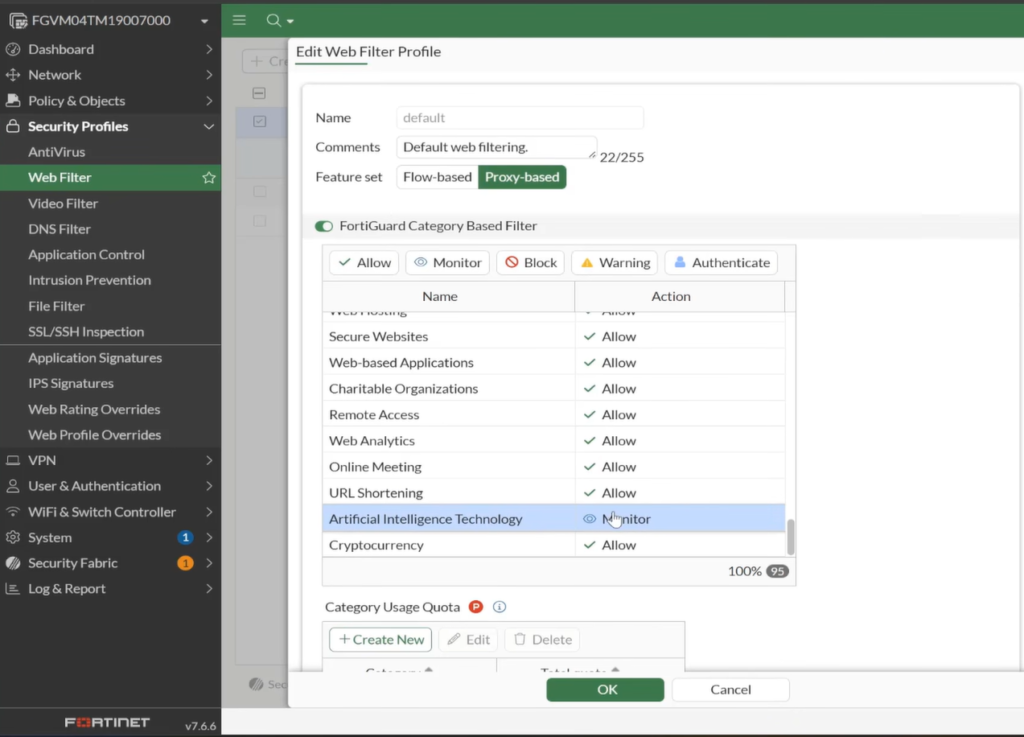Set selected category to Block

pos(530,262)
